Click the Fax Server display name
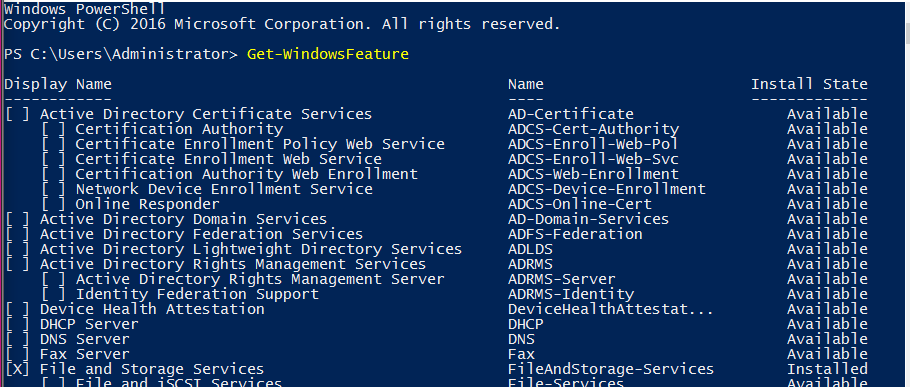The image size is (910, 387). click(85, 354)
